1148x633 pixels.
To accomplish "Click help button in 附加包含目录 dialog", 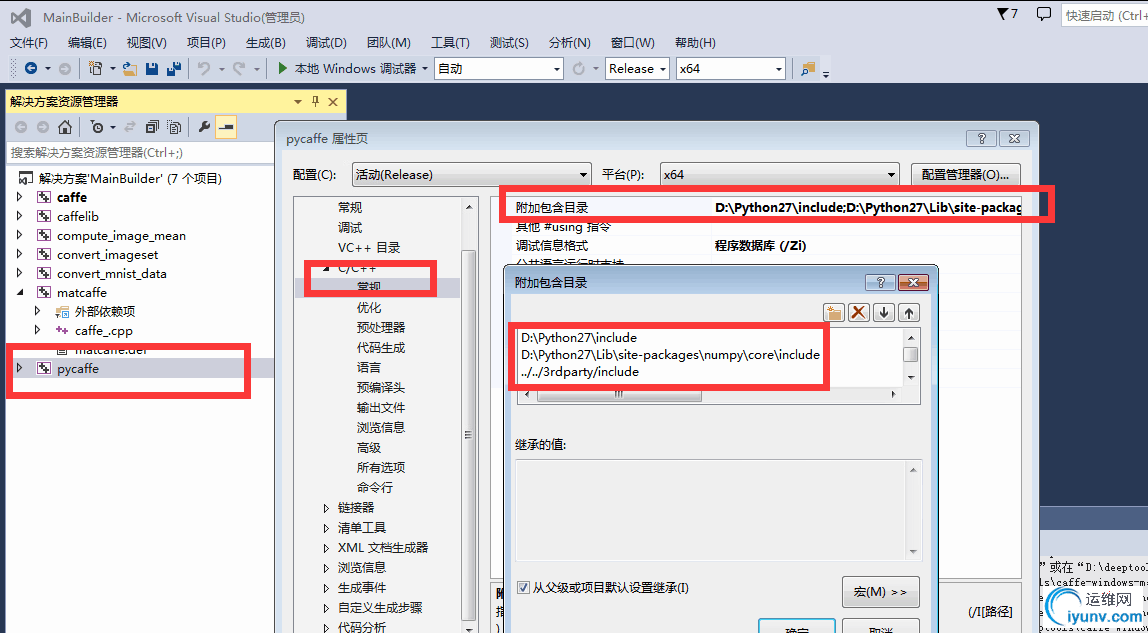I will [880, 282].
